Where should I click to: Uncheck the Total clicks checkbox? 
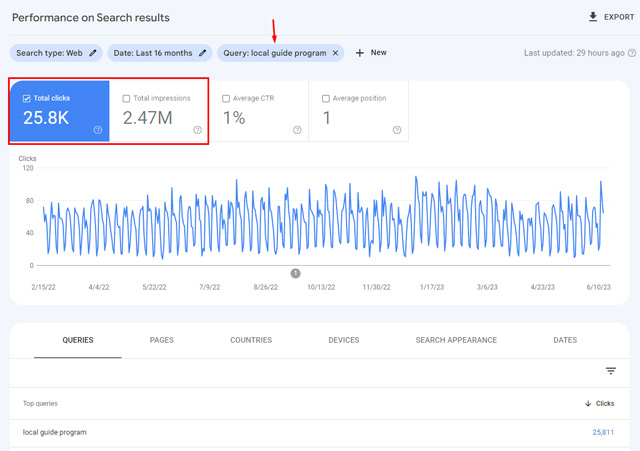pos(26,98)
